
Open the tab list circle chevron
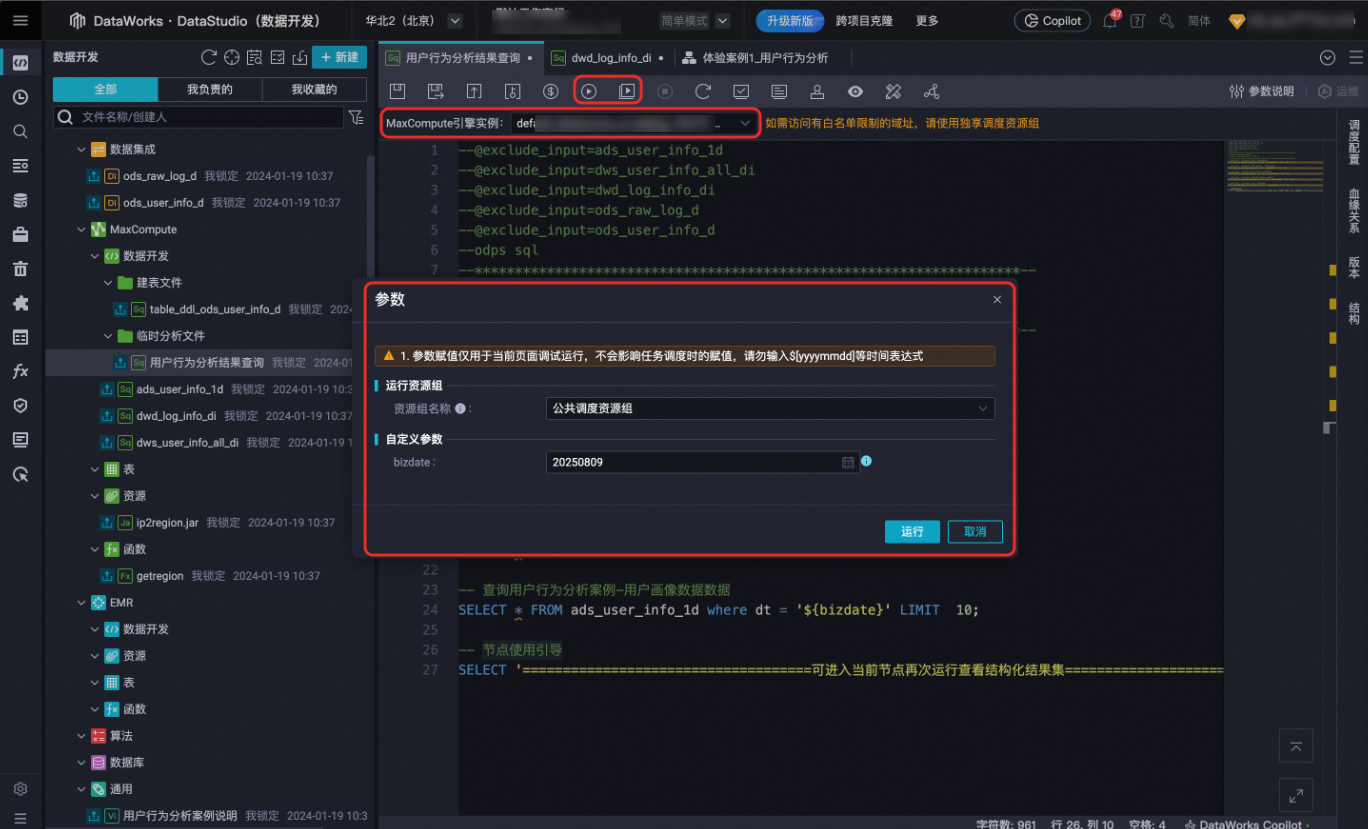click(x=1327, y=58)
